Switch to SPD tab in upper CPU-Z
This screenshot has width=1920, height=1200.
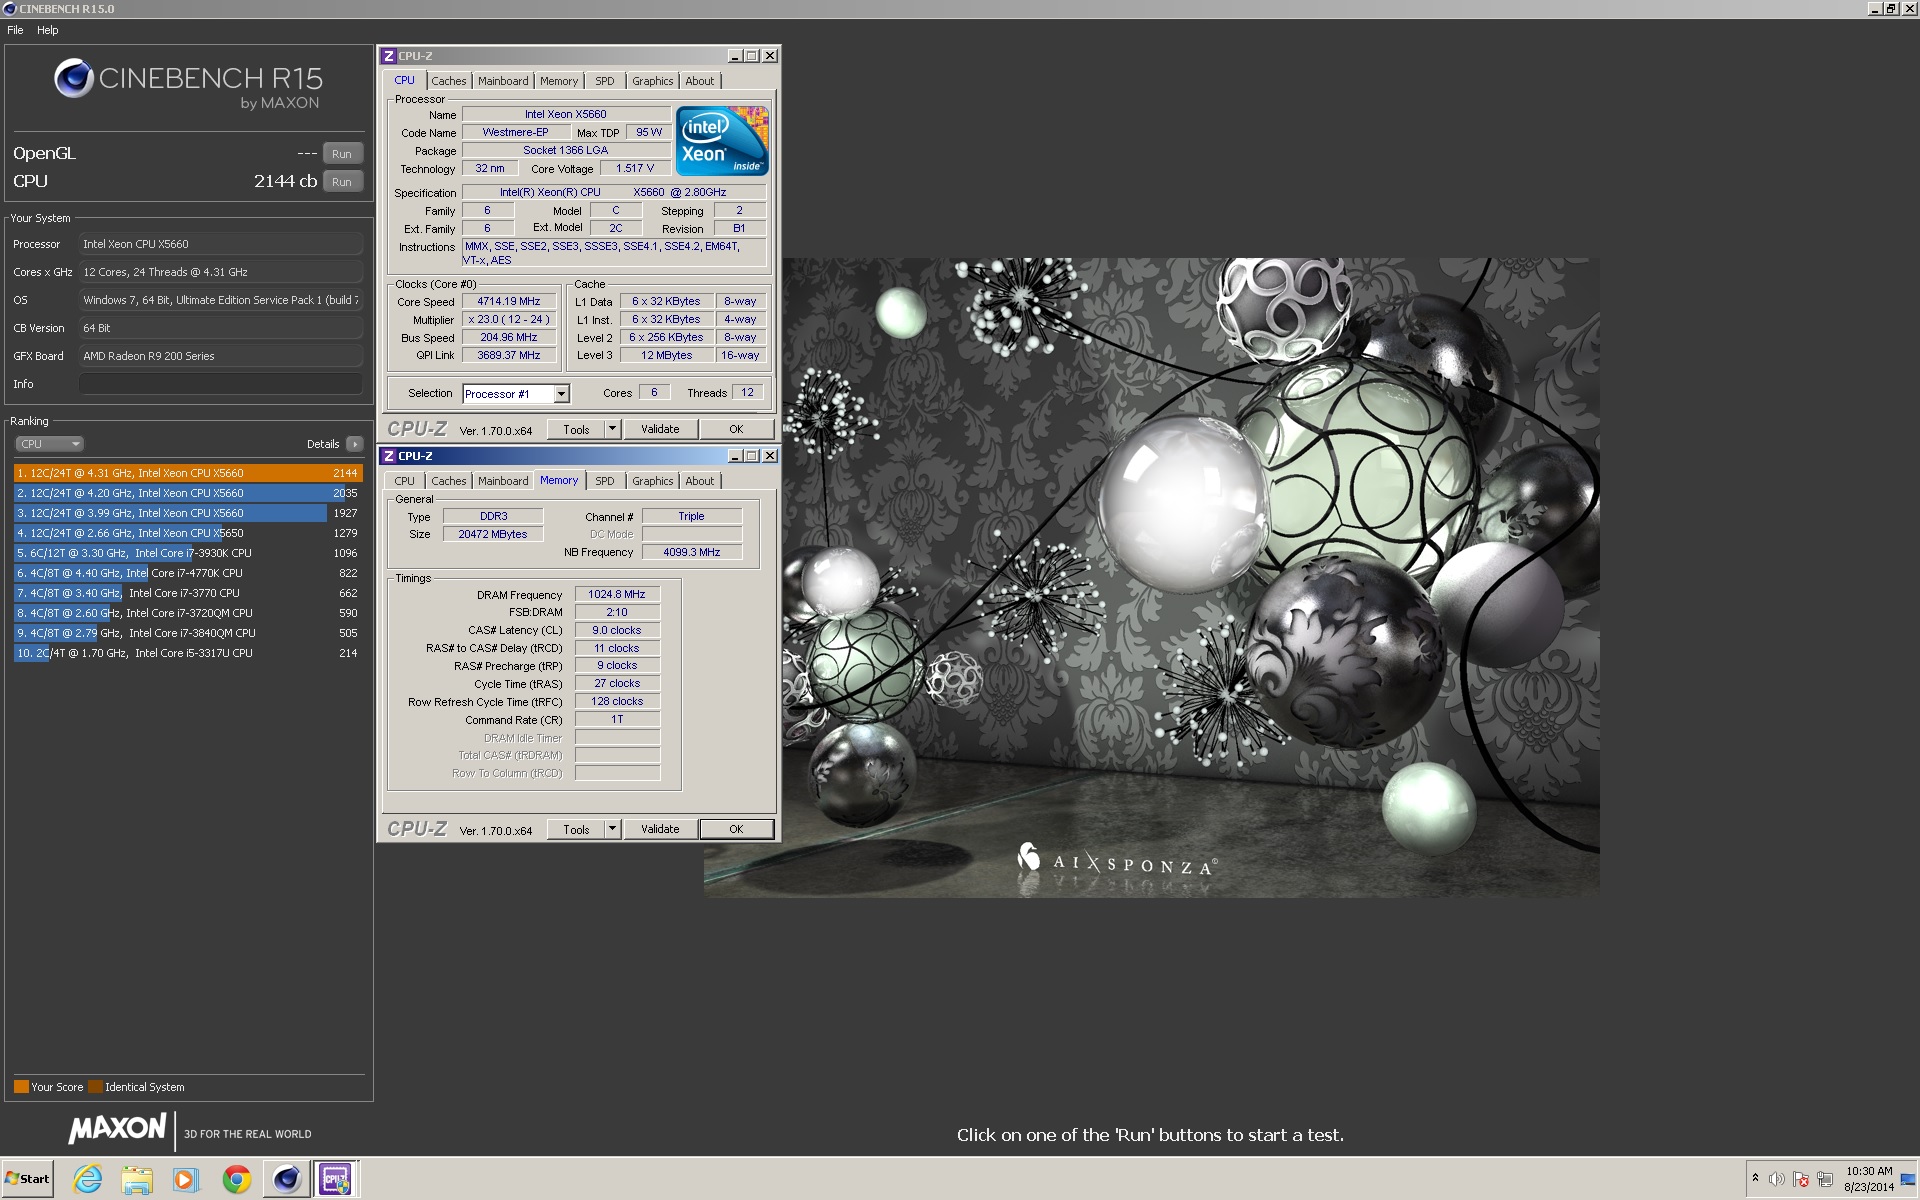605,81
